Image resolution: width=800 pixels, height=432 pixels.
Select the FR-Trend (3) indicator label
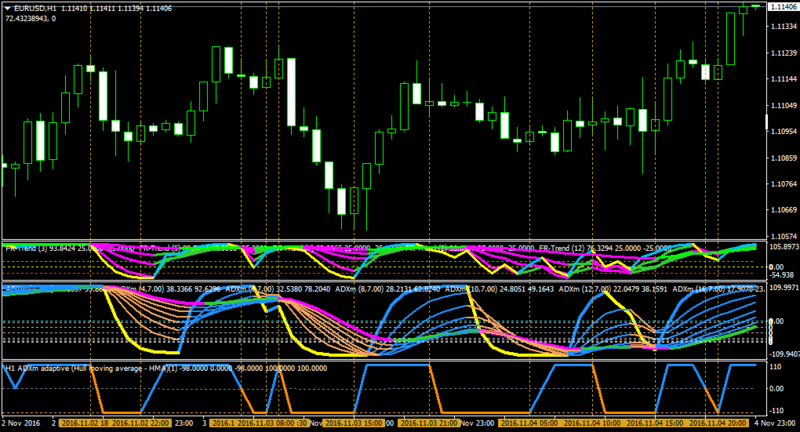point(24,249)
